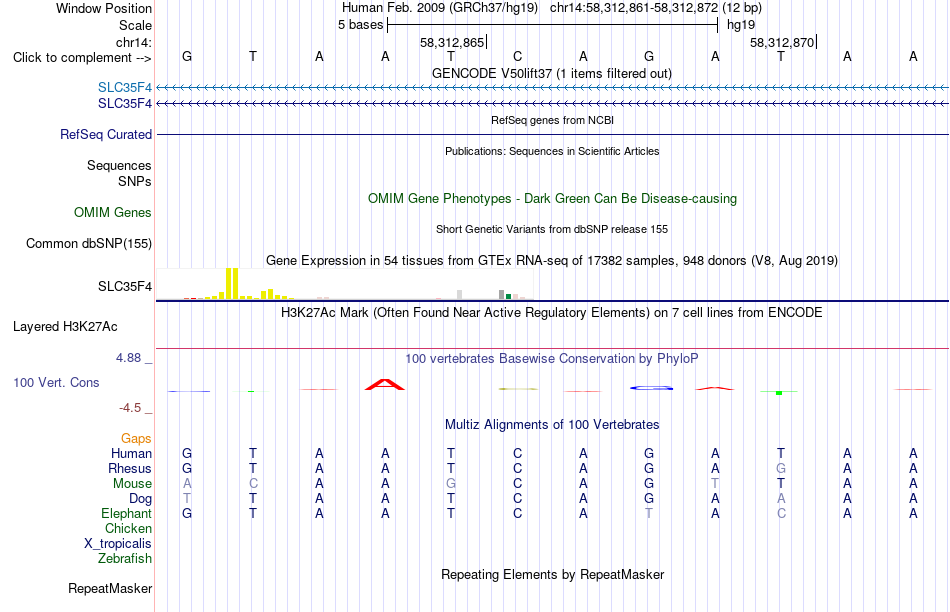Click the Dog species label

click(x=140, y=499)
